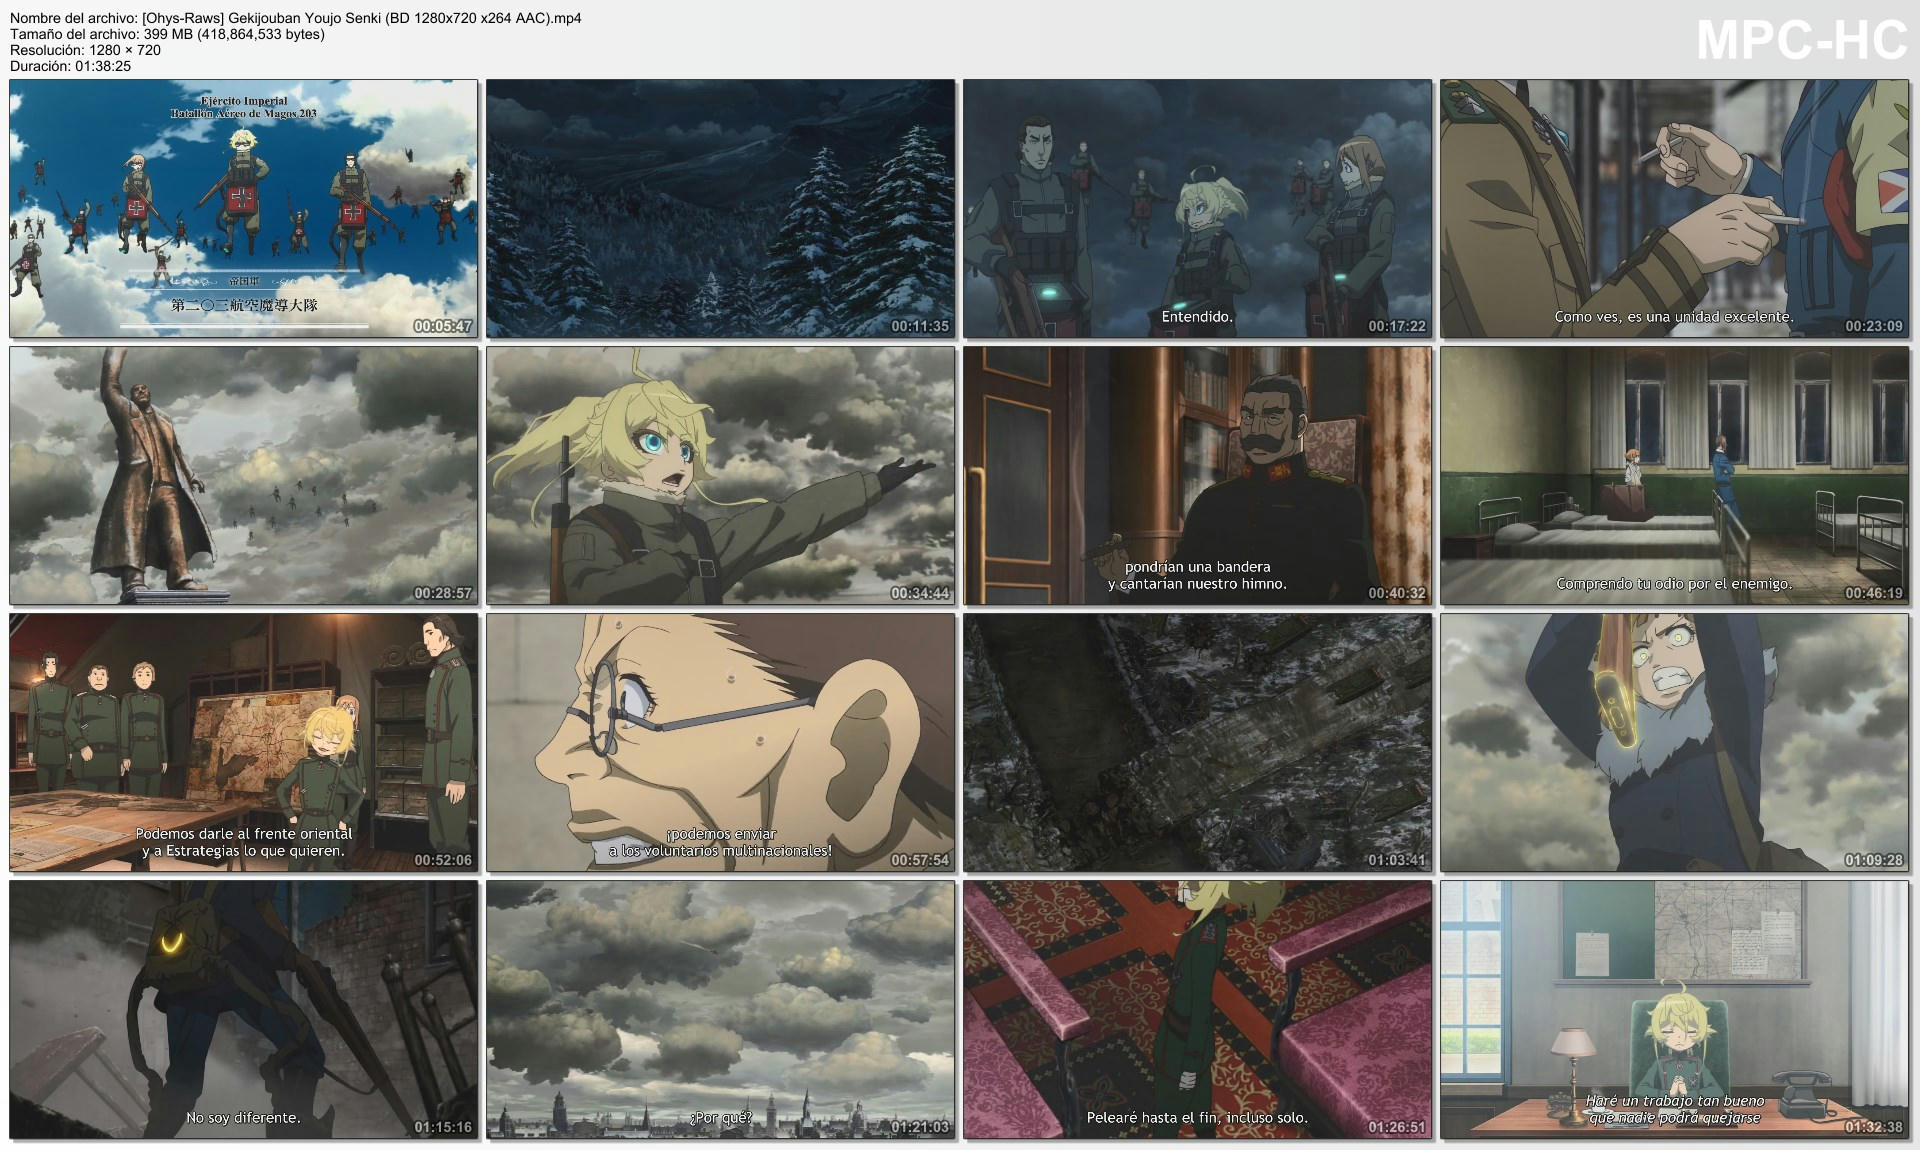This screenshot has height=1150, width=1920.
Task: Select the dormitory room thumbnail at 00:46:19
Action: (x=1674, y=475)
